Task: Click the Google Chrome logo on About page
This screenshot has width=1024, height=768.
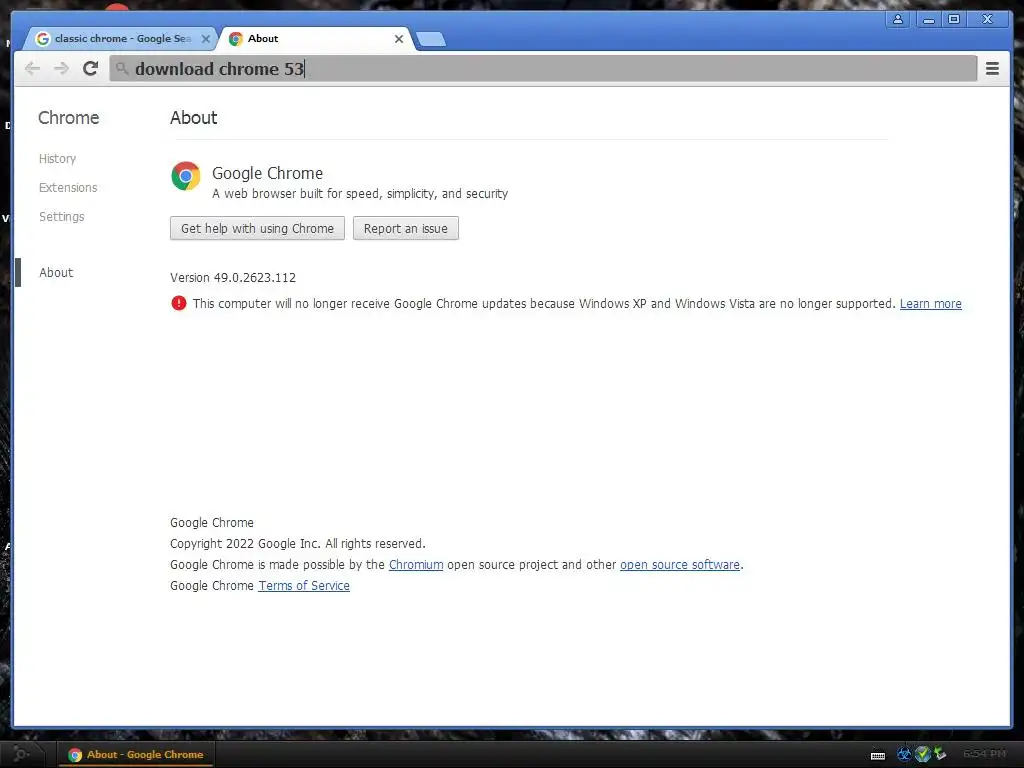Action: coord(185,176)
